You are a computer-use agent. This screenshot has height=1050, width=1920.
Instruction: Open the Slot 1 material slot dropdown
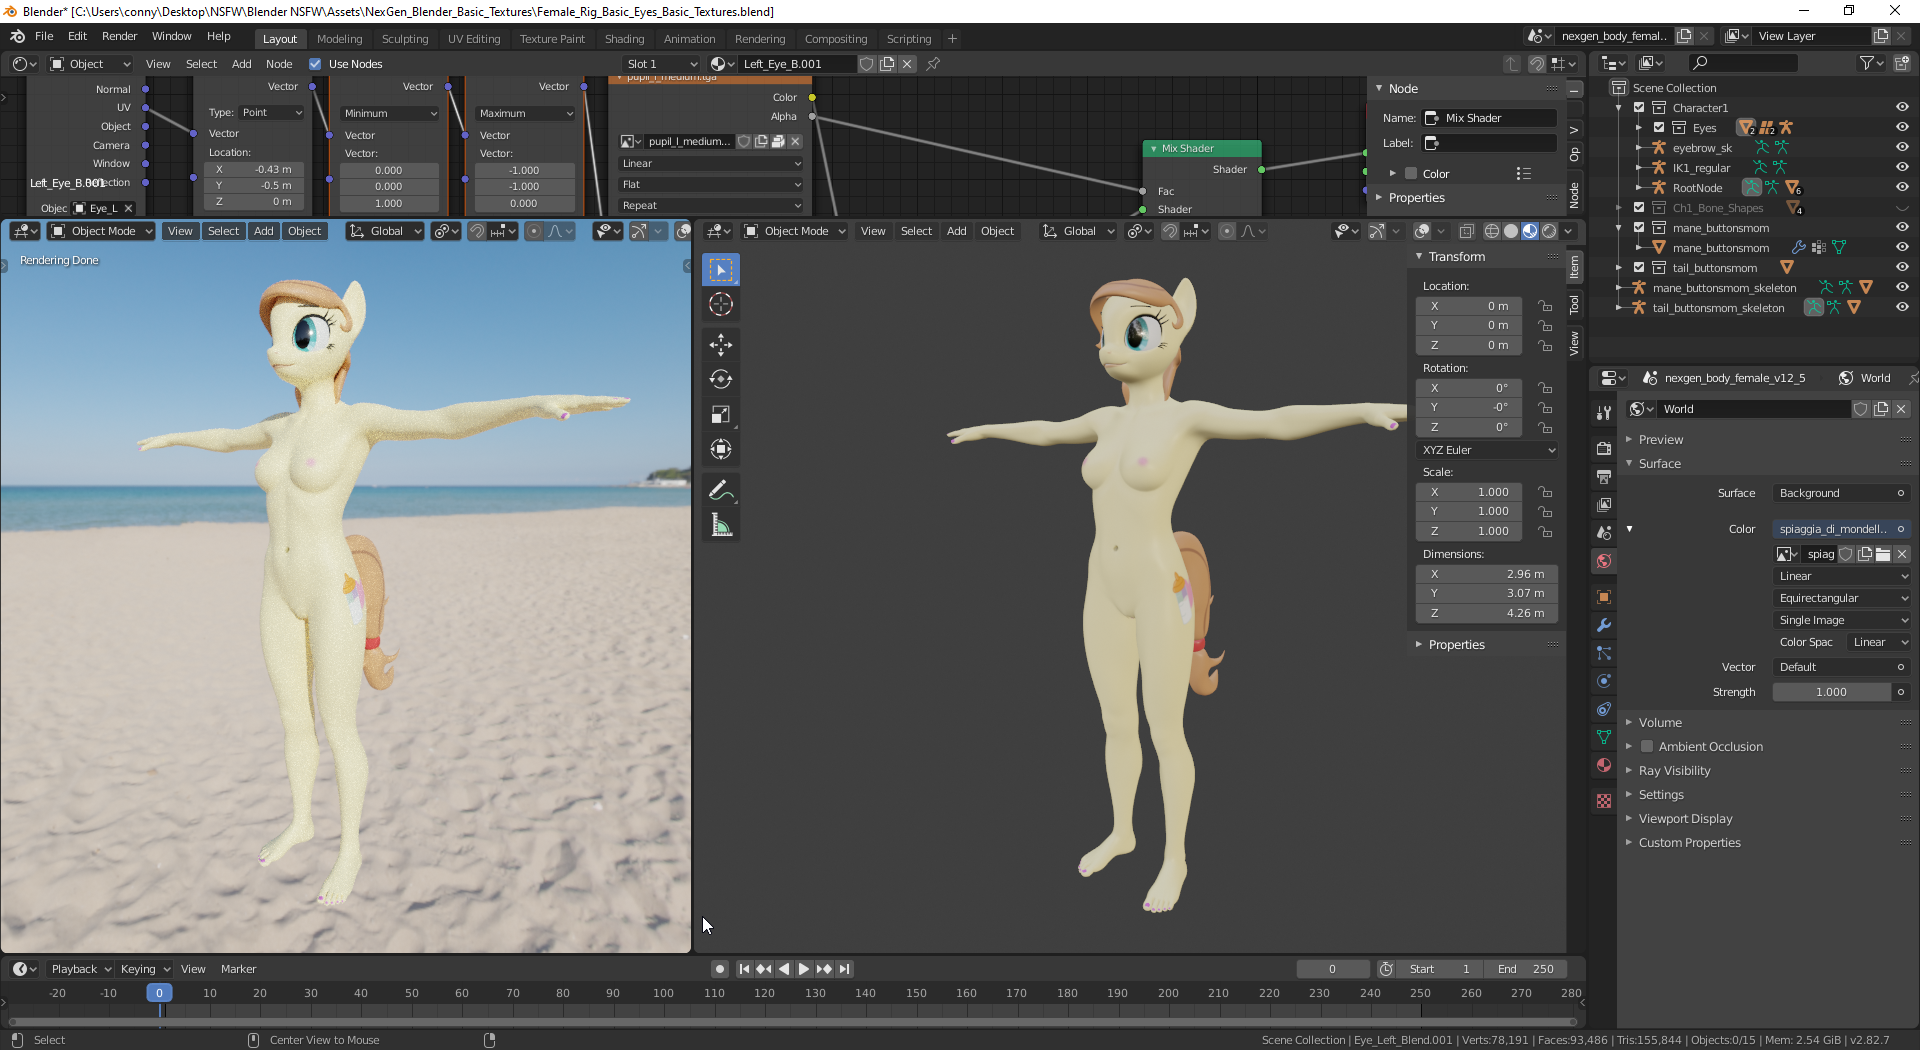661,64
